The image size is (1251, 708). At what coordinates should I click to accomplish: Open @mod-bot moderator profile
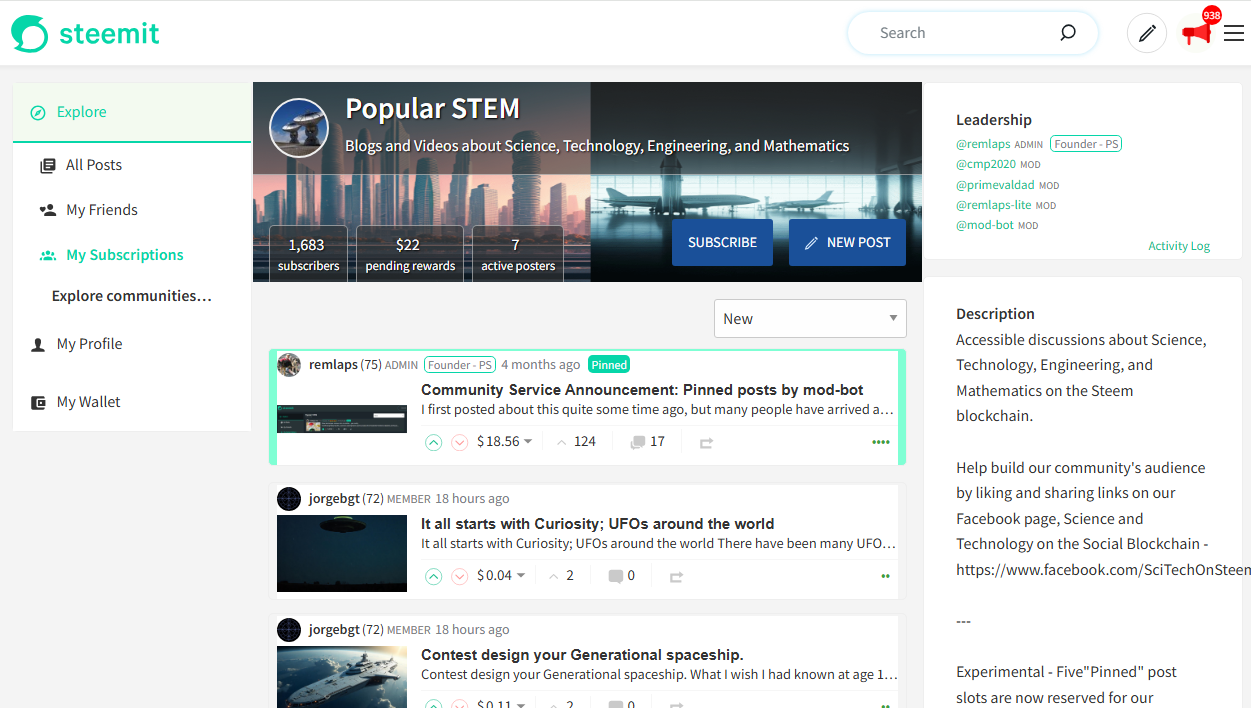coord(985,225)
